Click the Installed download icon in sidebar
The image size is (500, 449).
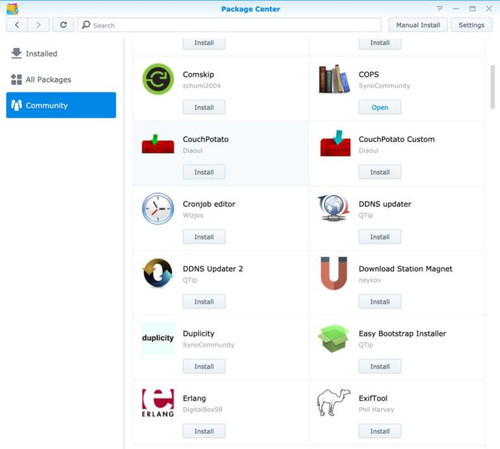(x=16, y=53)
